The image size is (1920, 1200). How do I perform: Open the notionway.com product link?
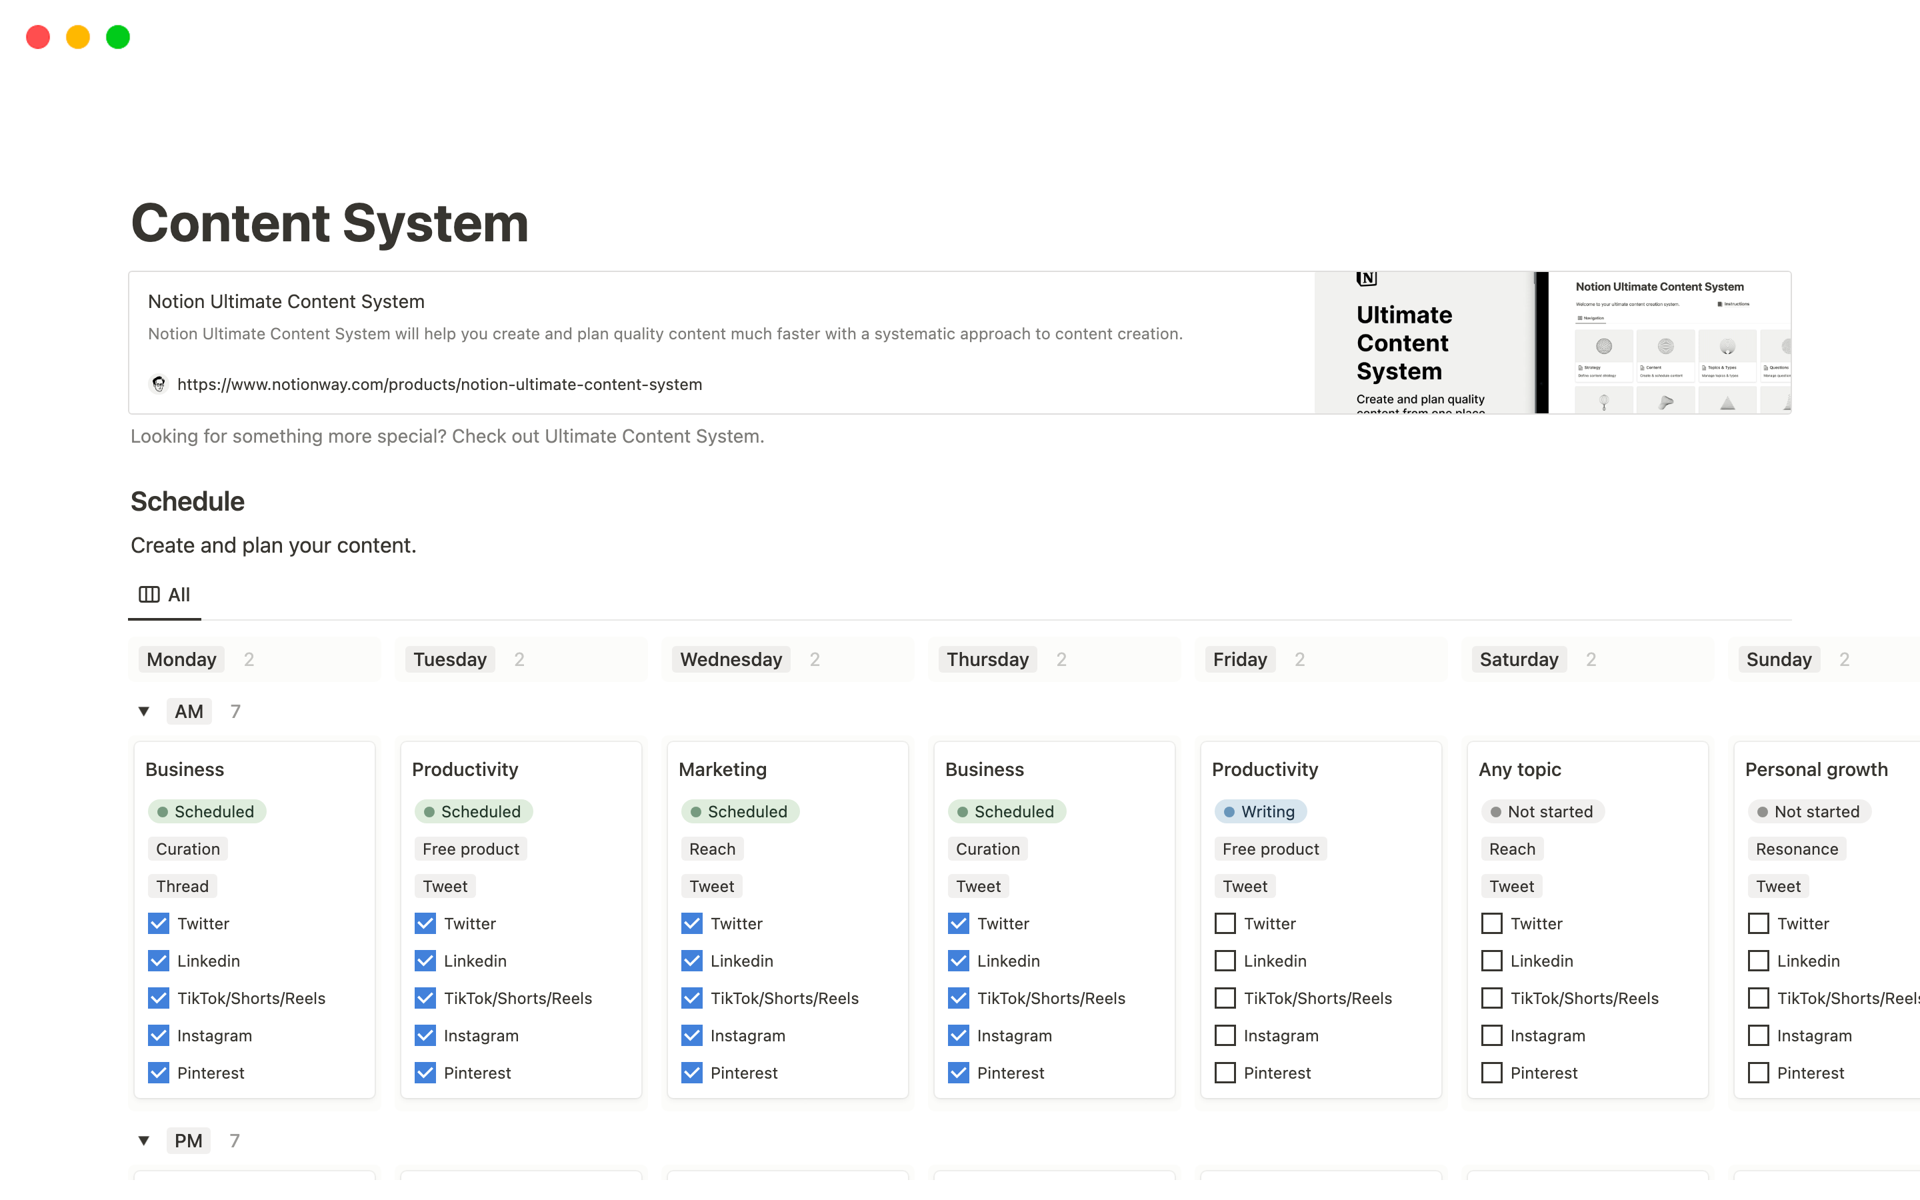pyautogui.click(x=439, y=384)
